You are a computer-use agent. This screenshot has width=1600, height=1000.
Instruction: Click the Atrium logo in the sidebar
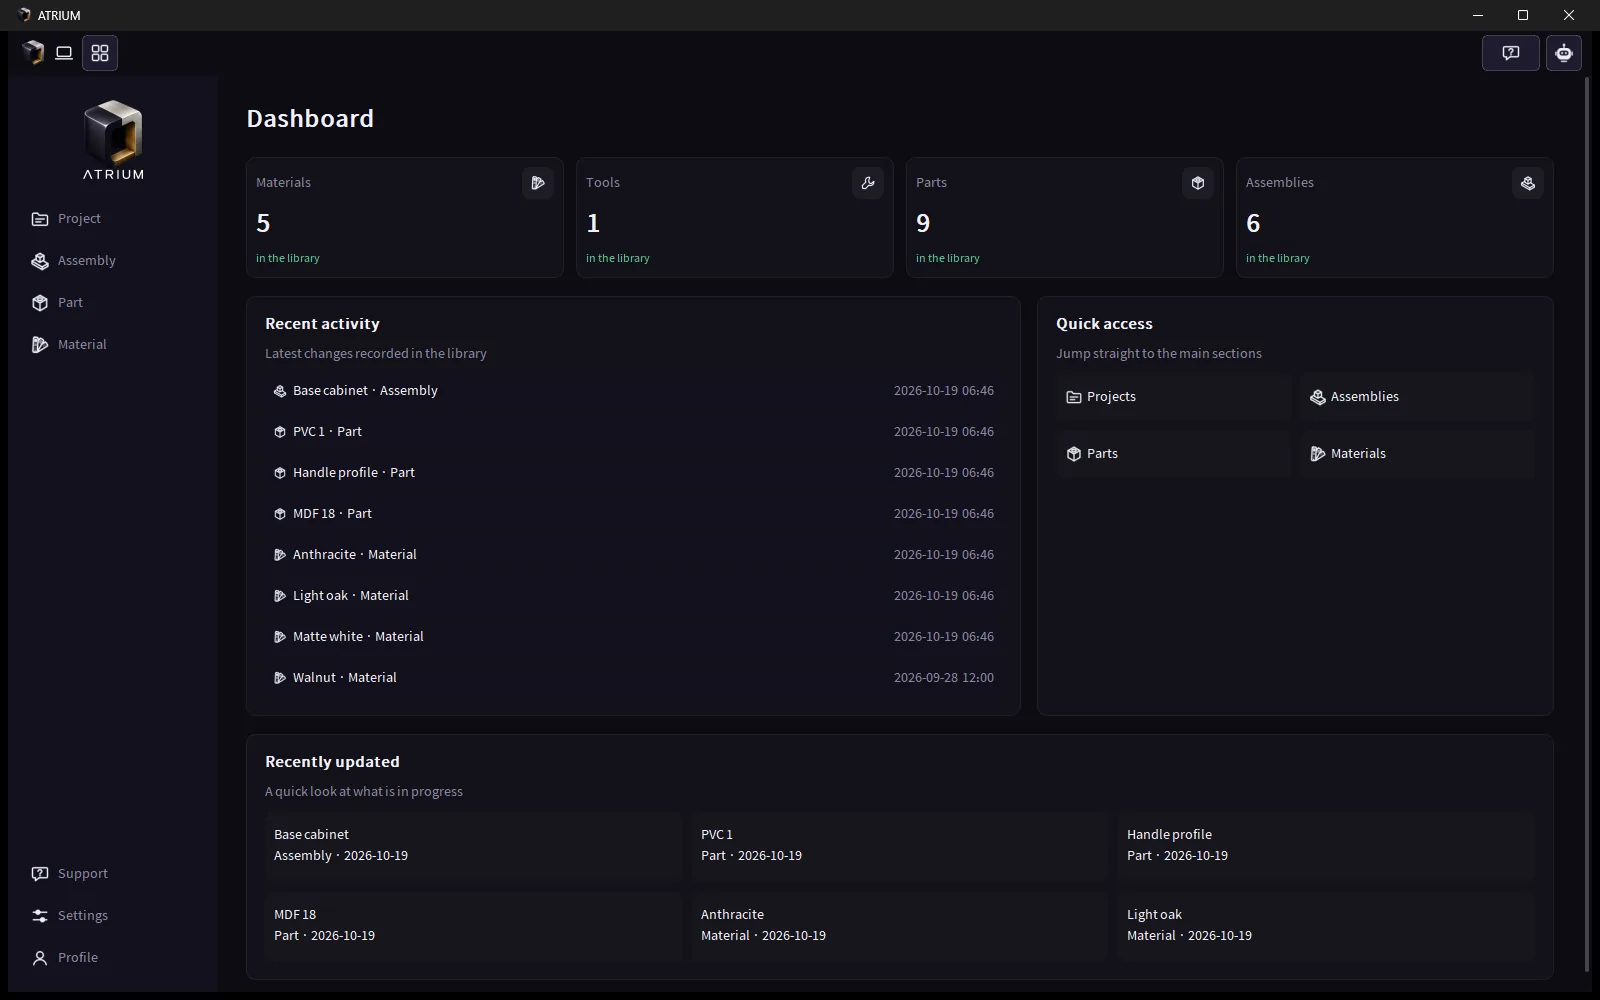113,140
